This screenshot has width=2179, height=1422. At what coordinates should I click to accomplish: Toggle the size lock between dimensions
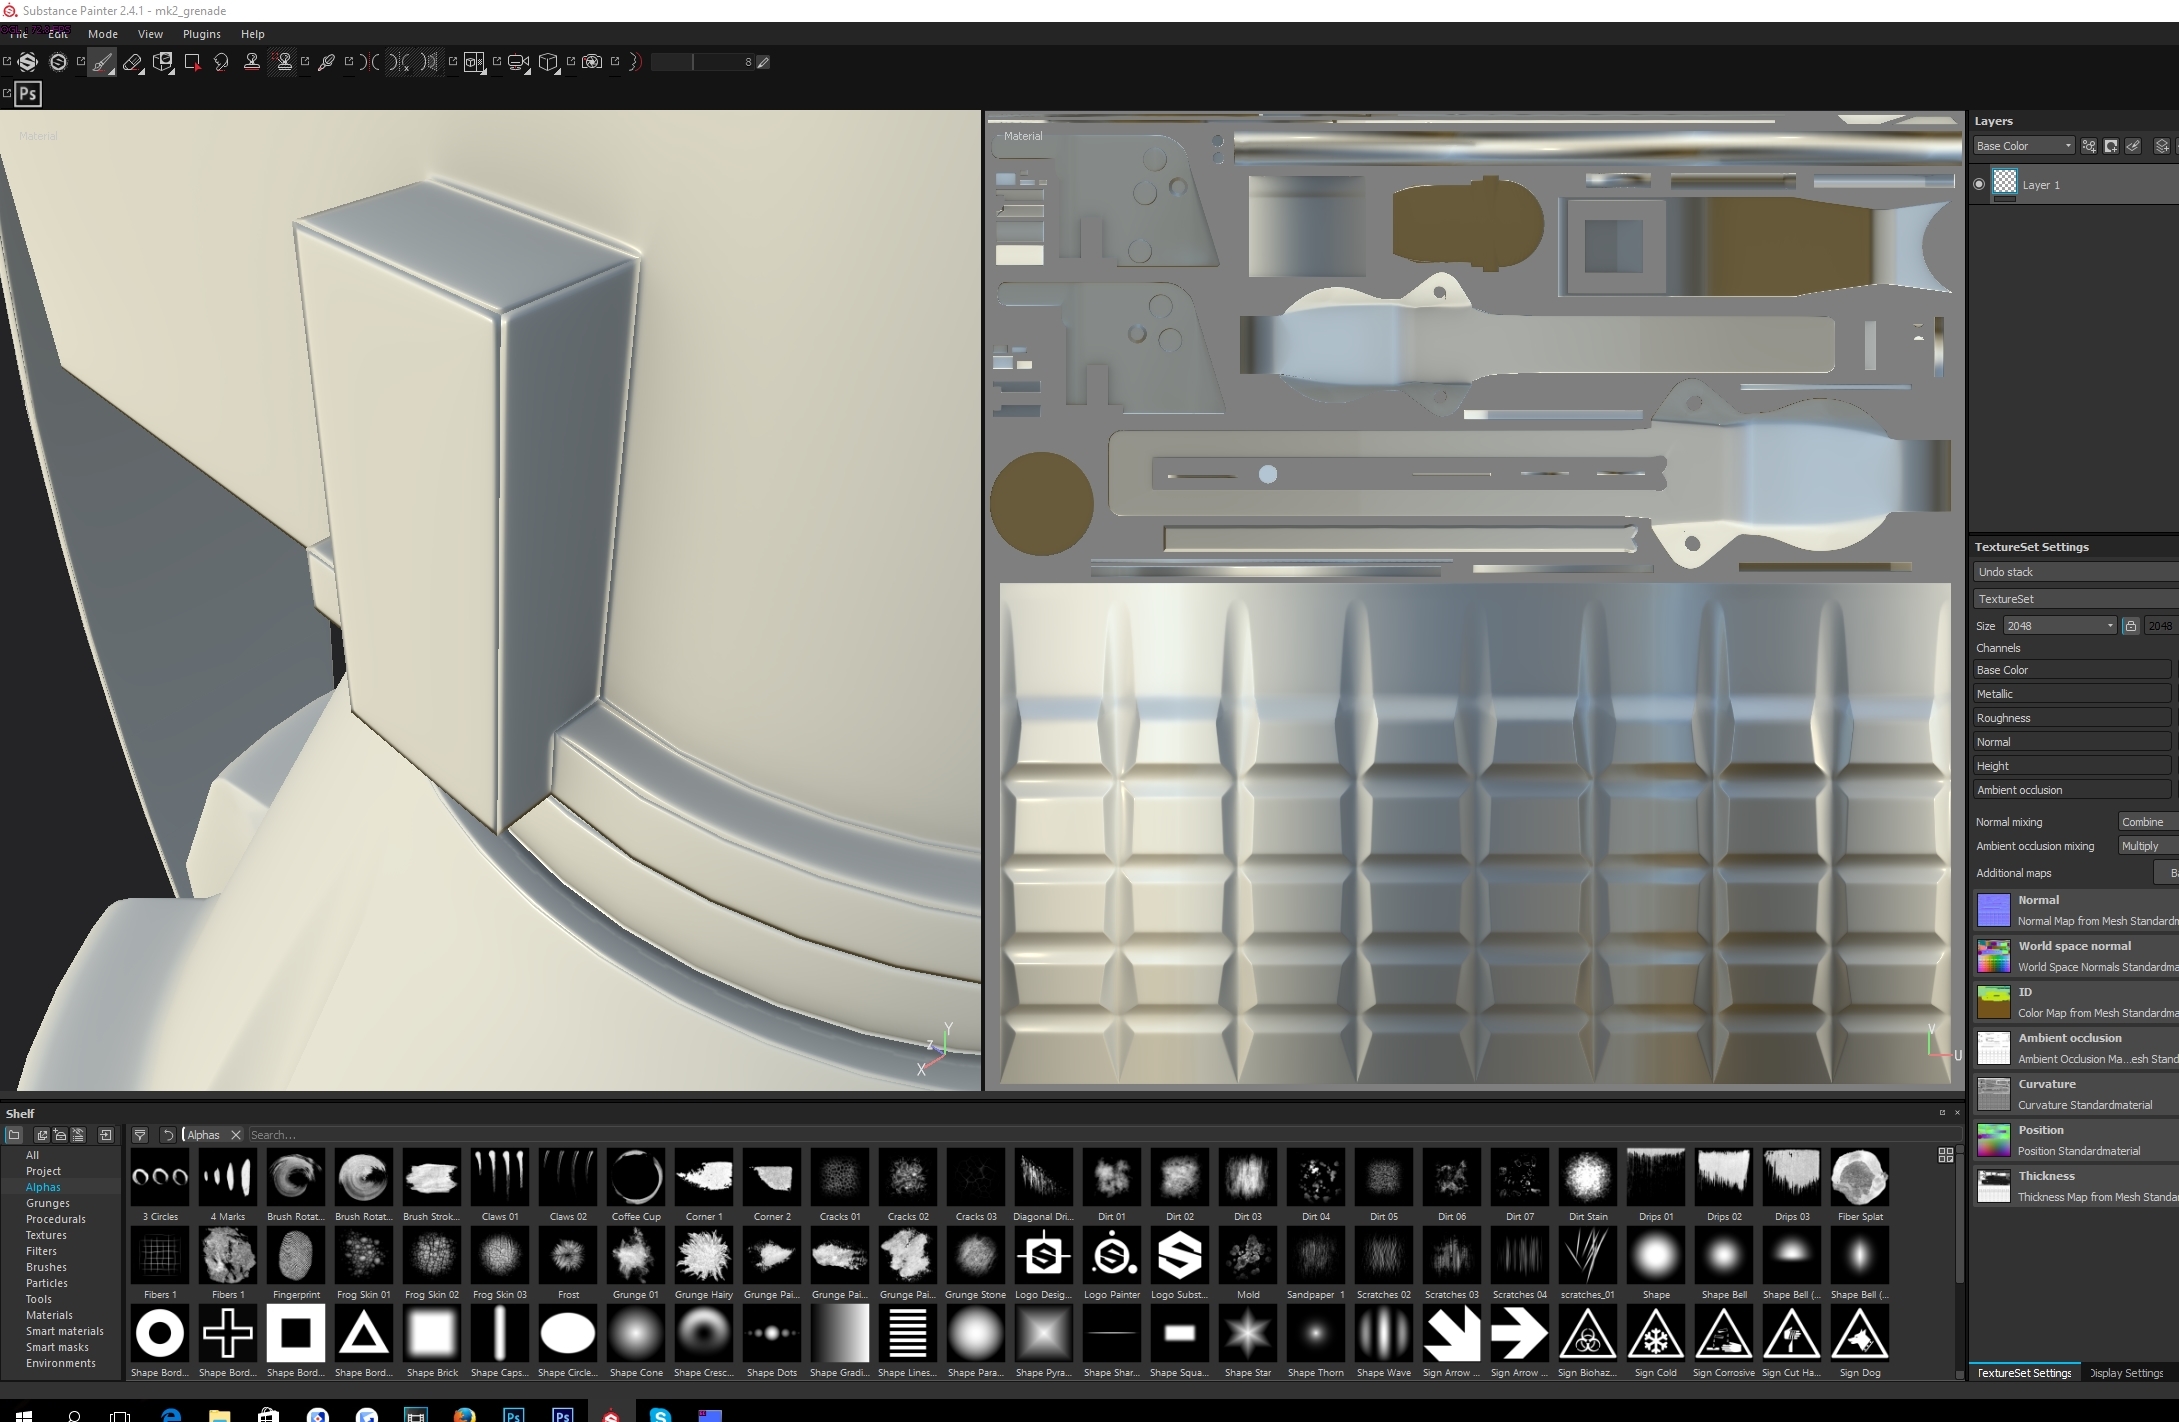coord(2130,626)
